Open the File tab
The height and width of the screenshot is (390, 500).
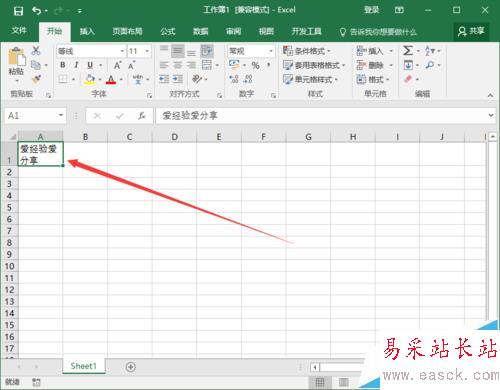(x=19, y=31)
